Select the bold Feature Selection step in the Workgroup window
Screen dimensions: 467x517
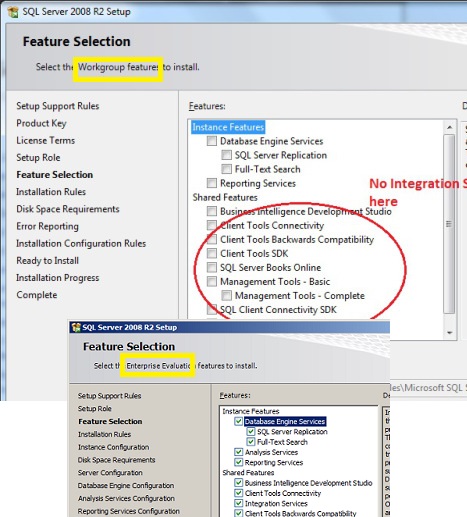pyautogui.click(x=55, y=175)
